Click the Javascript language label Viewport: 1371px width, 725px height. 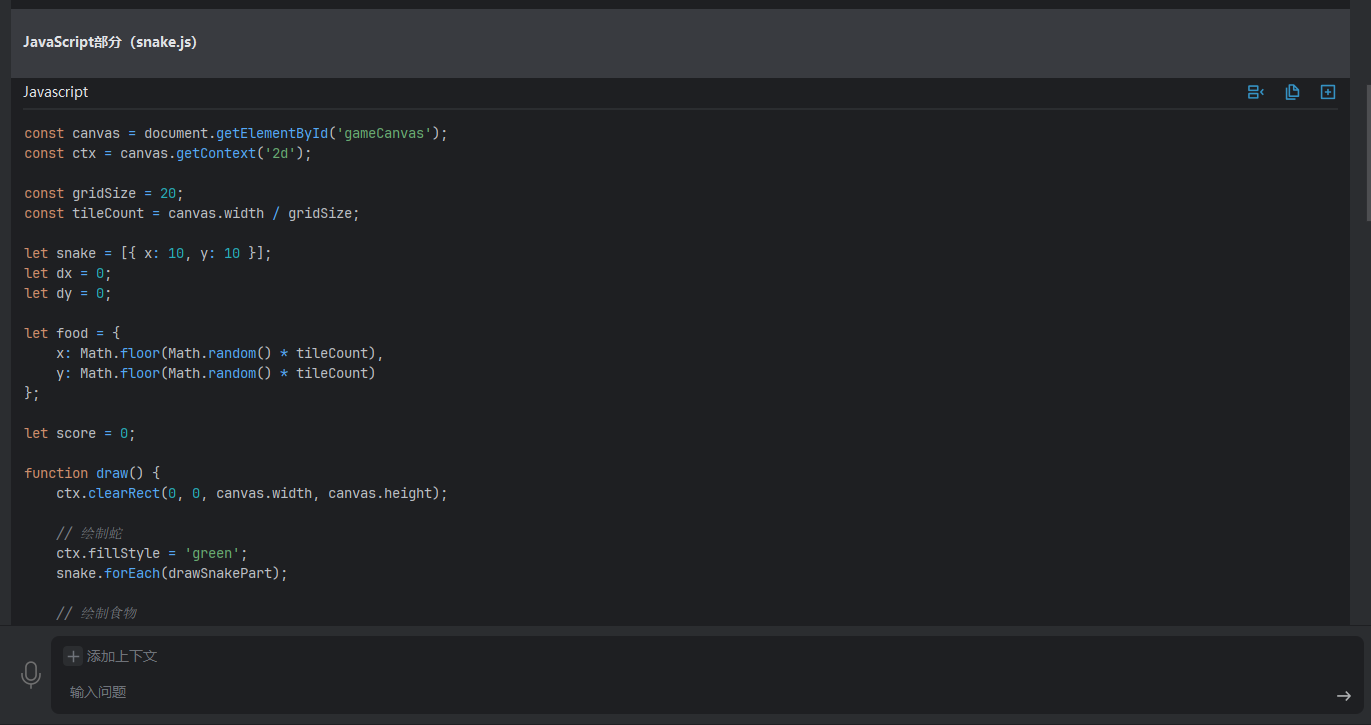[x=56, y=92]
